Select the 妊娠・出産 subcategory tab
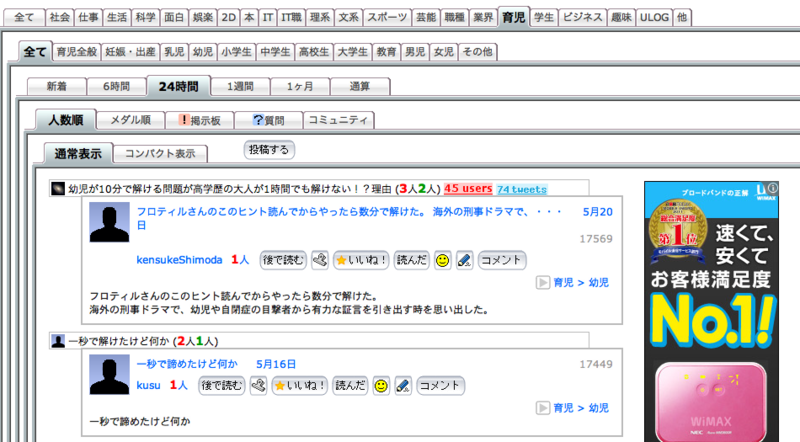Screen dimensions: 800x442 click(x=131, y=52)
